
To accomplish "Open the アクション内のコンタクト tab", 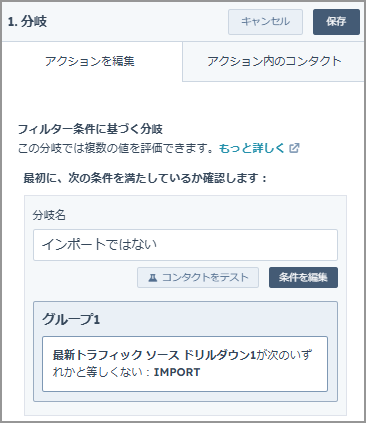I will tap(274, 61).
